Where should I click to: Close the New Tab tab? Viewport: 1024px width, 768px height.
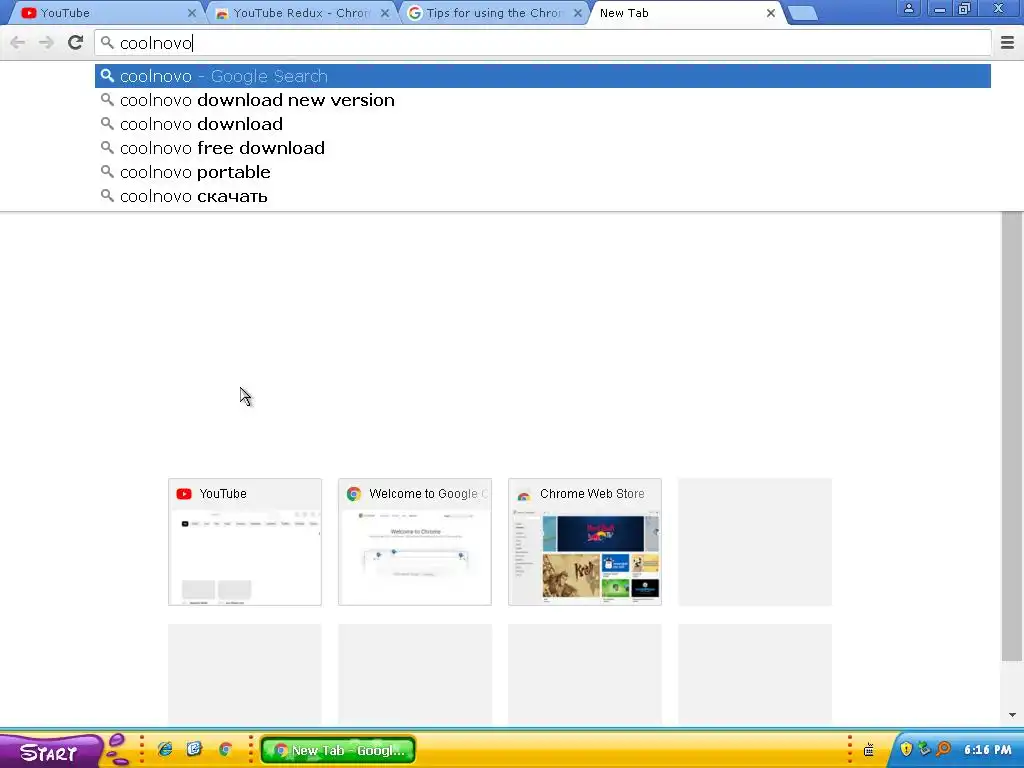(771, 13)
